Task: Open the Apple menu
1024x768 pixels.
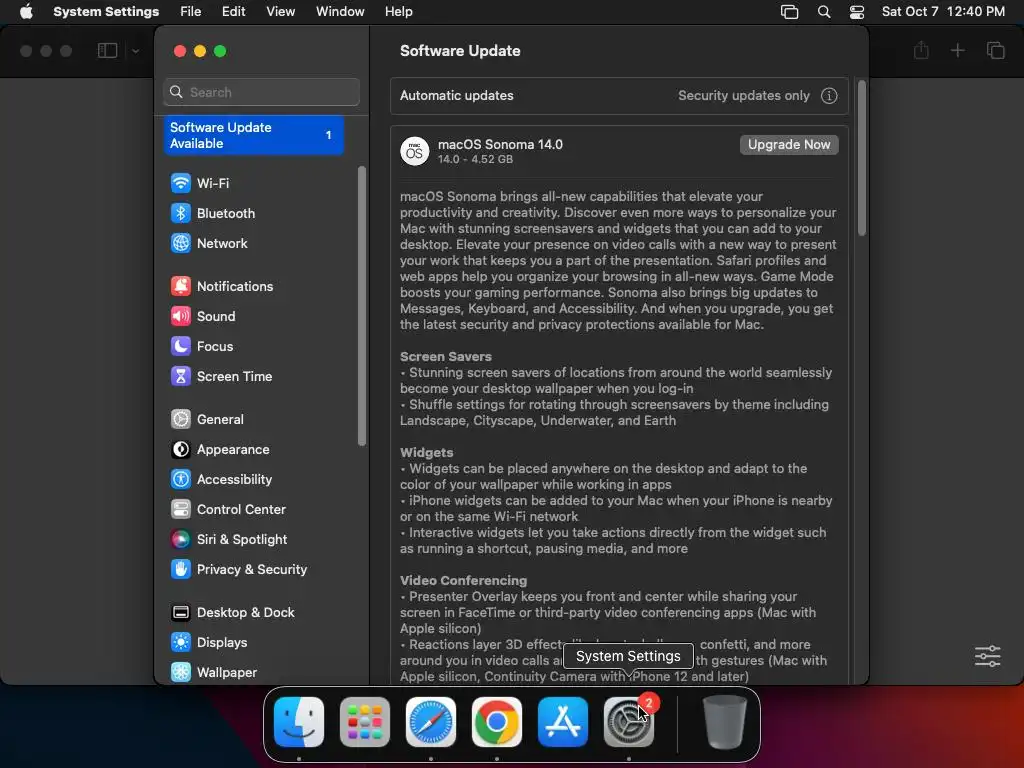Action: 26,11
